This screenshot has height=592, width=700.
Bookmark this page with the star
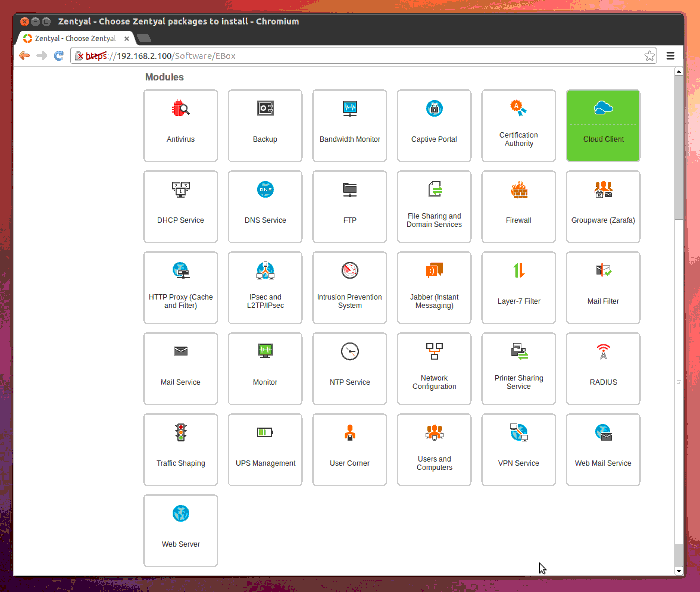pyautogui.click(x=650, y=55)
